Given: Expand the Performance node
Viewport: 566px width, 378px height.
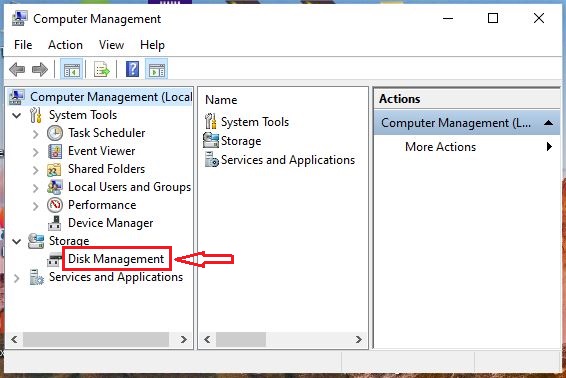Looking at the screenshot, I should pos(35,207).
